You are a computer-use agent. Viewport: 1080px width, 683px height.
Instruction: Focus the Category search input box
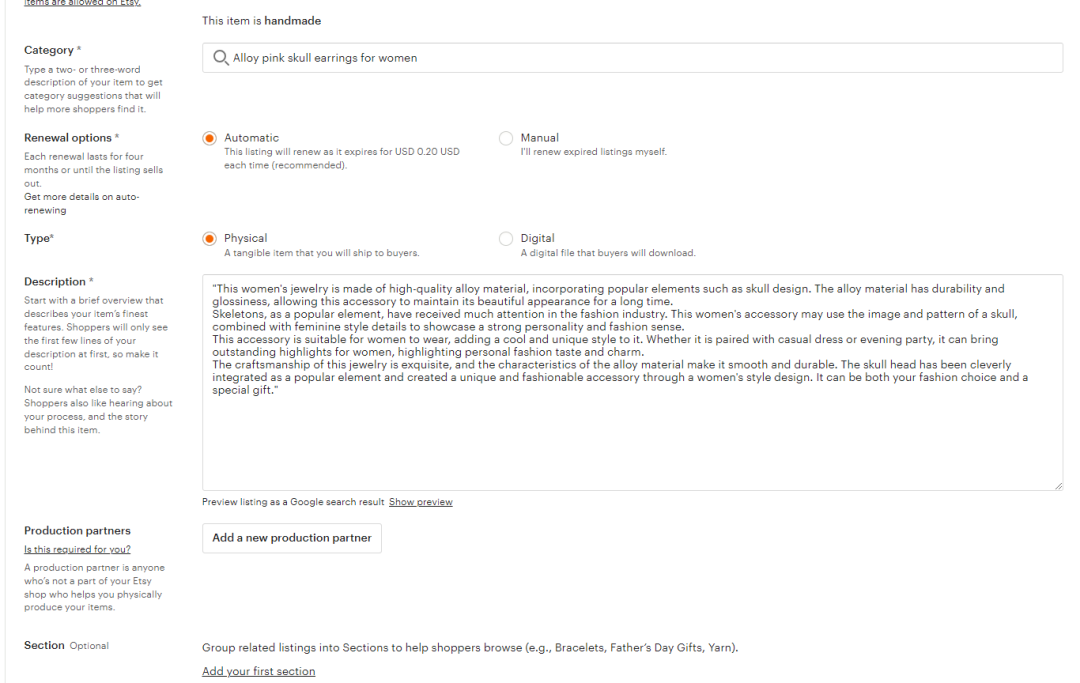click(640, 58)
